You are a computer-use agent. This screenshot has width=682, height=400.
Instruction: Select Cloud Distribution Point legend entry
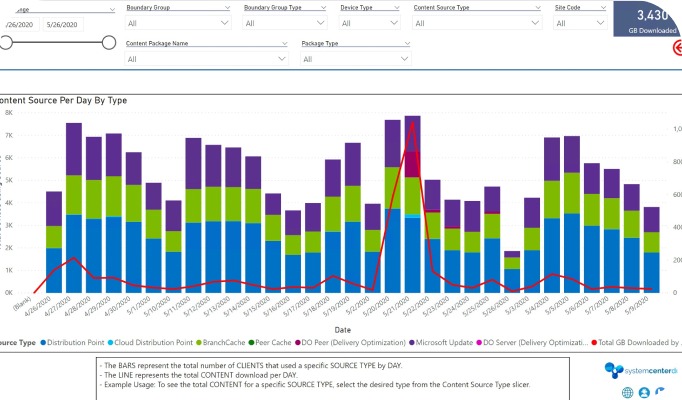[x=150, y=343]
